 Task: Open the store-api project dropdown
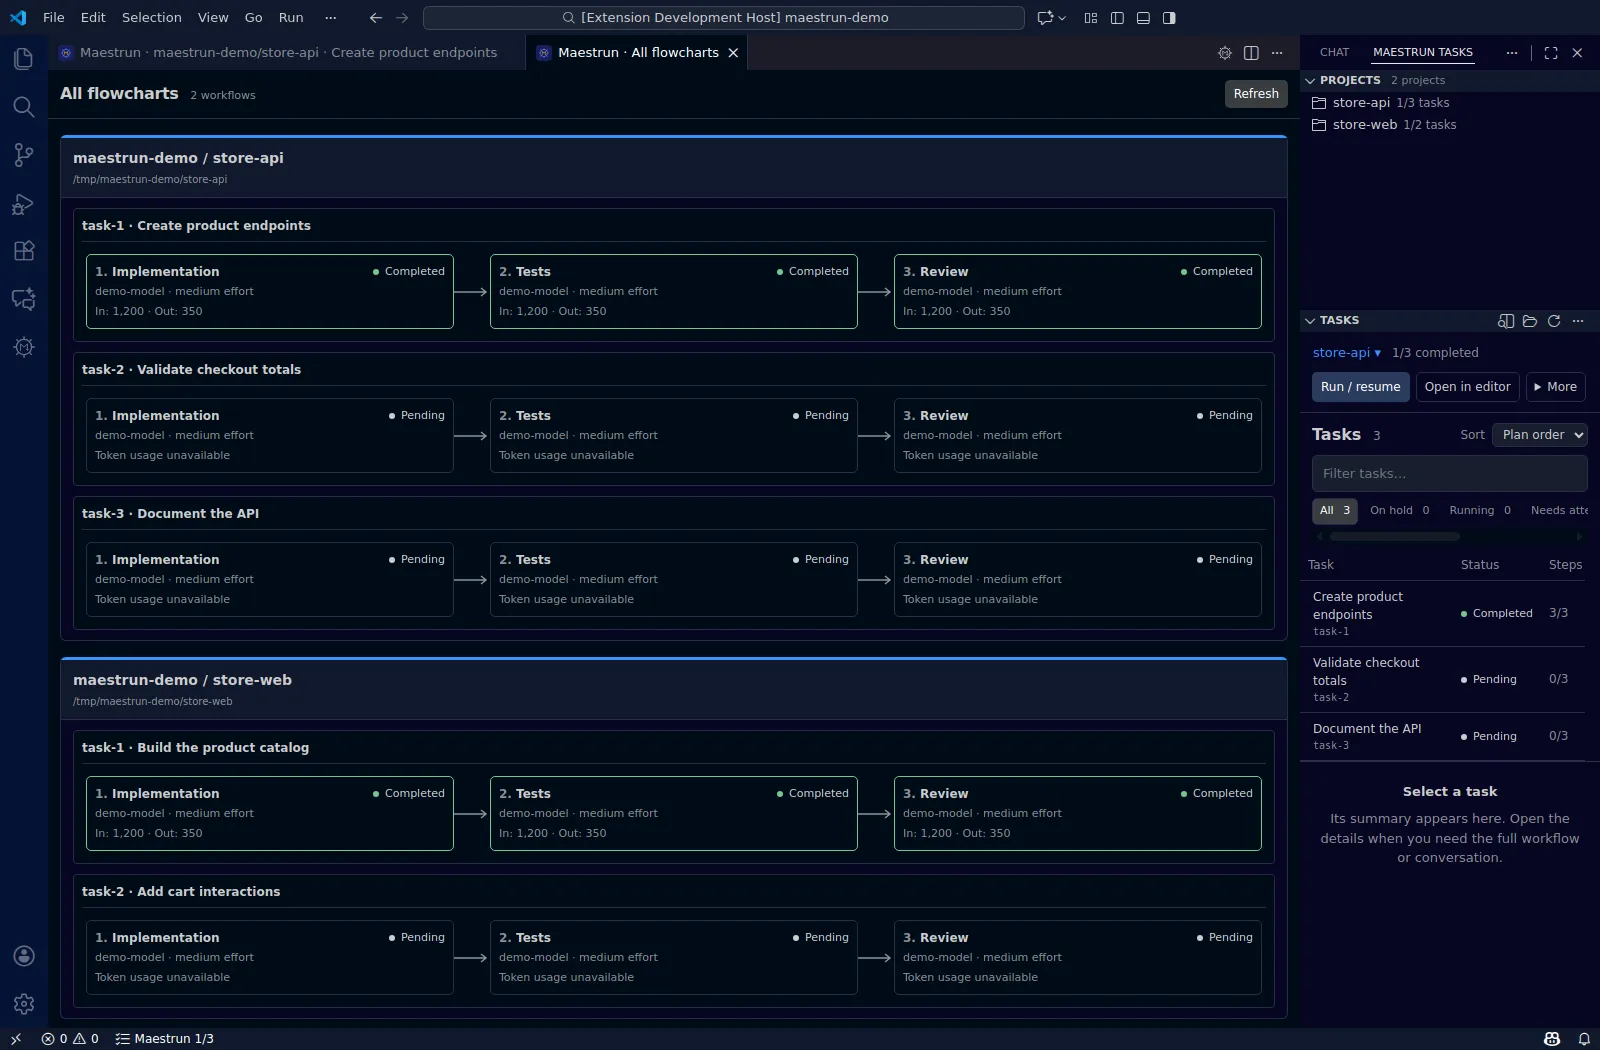tap(1346, 353)
